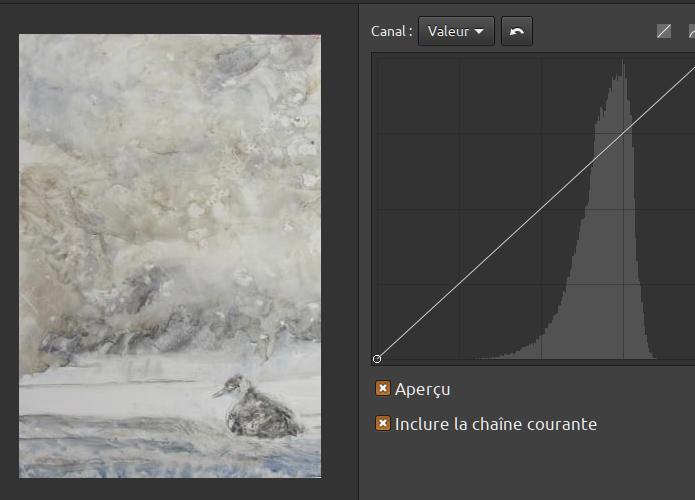
Task: Click the Aperçu label text
Action: (x=422, y=390)
